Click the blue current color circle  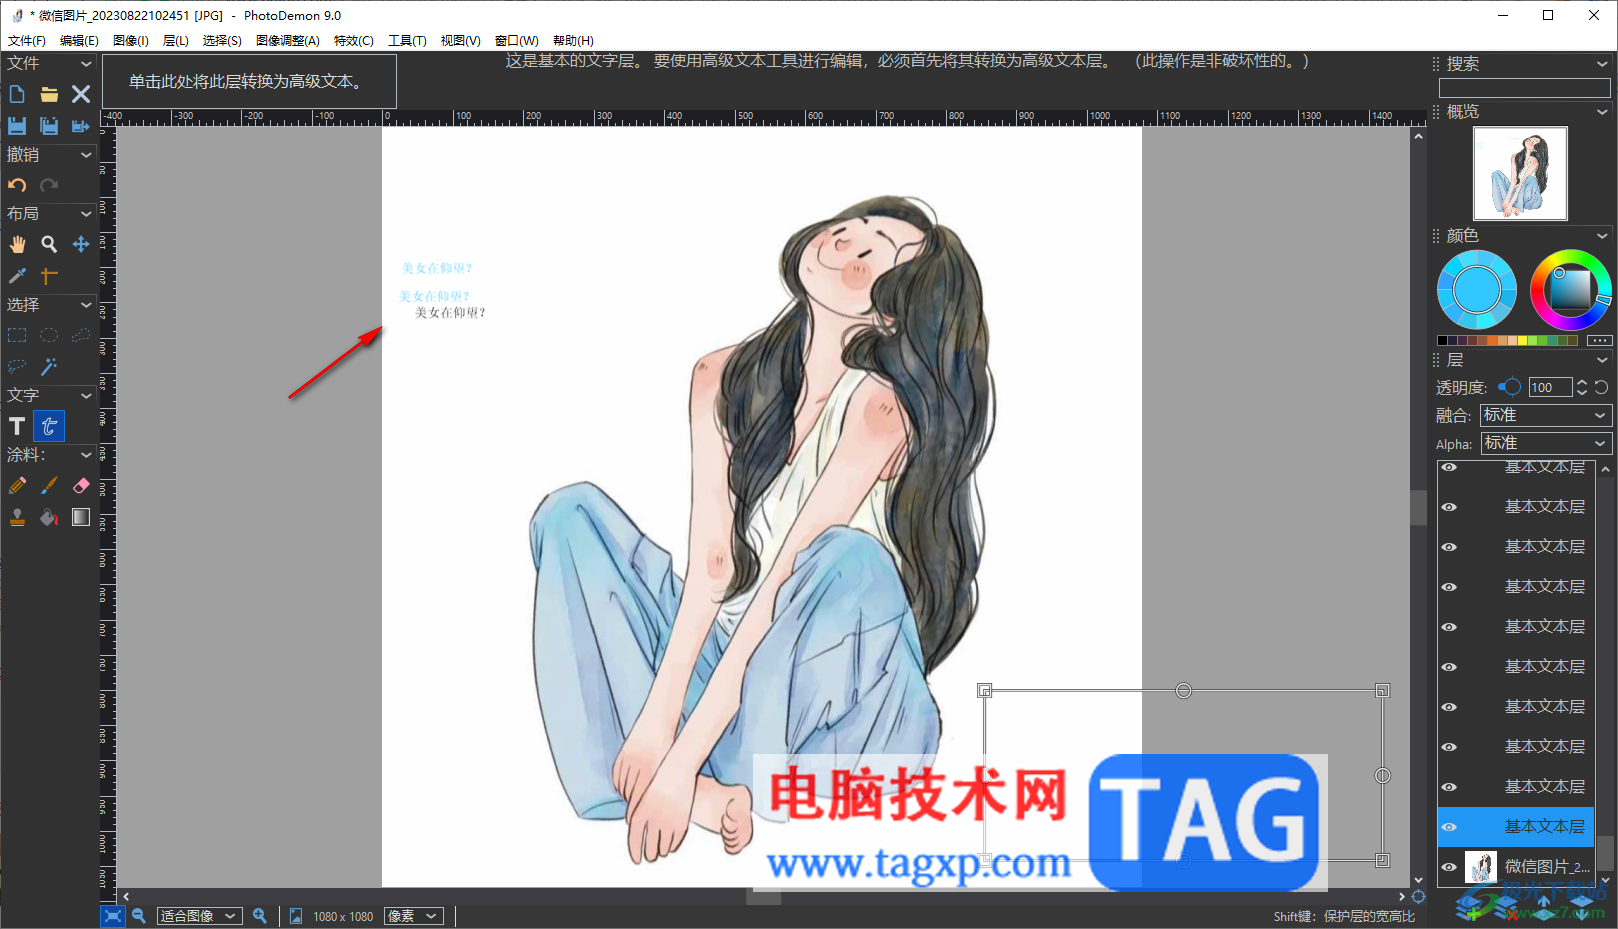click(x=1477, y=290)
